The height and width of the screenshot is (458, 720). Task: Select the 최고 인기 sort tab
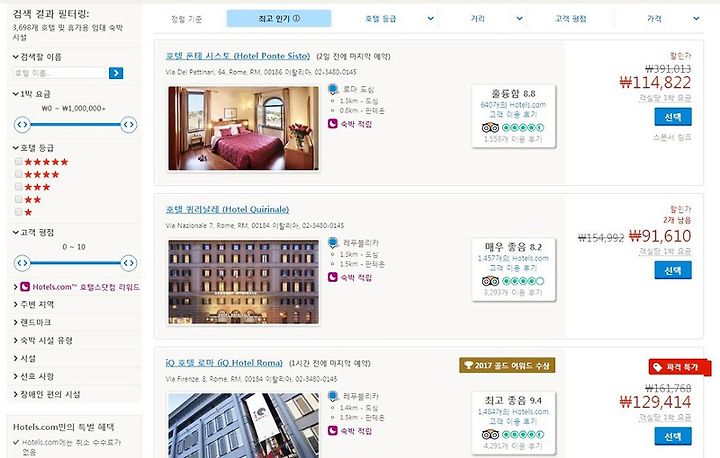(279, 18)
